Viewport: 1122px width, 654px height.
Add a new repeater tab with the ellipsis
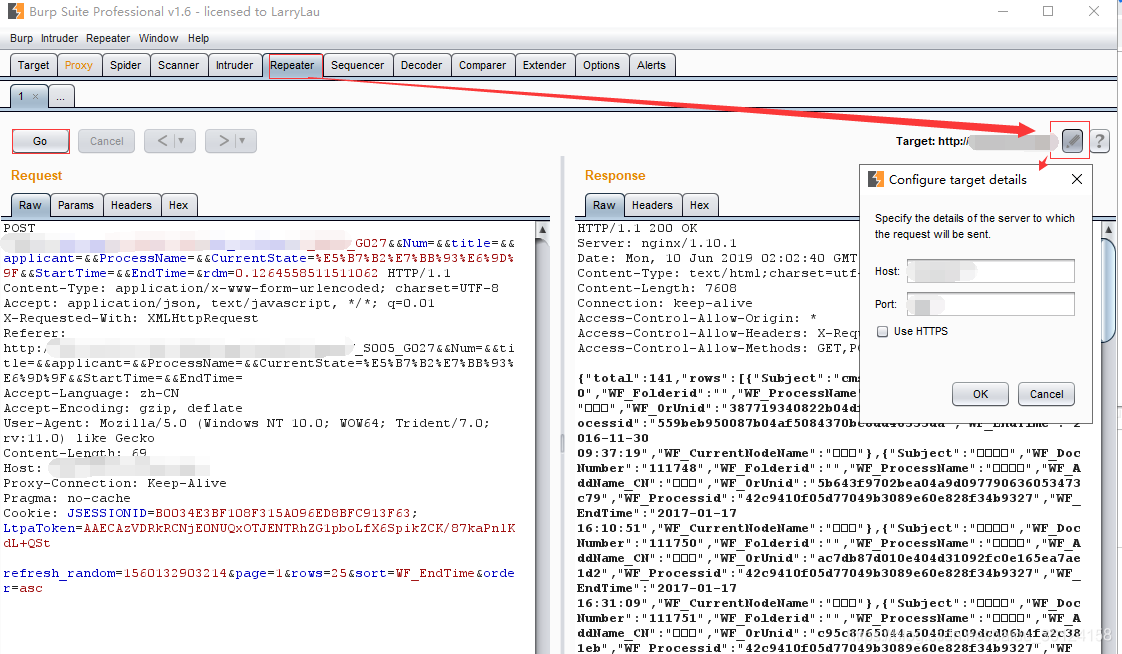tap(61, 97)
